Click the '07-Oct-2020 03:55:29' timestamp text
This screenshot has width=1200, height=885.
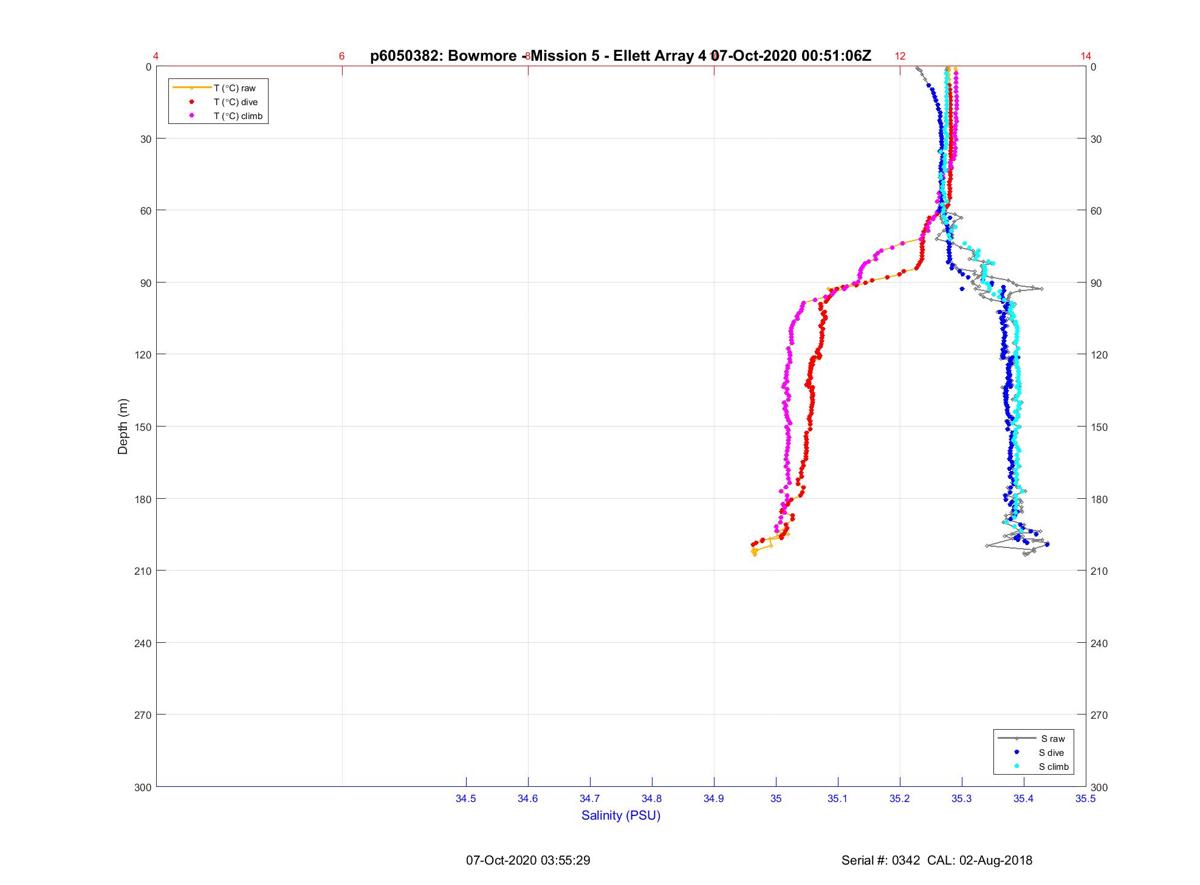click(x=528, y=860)
